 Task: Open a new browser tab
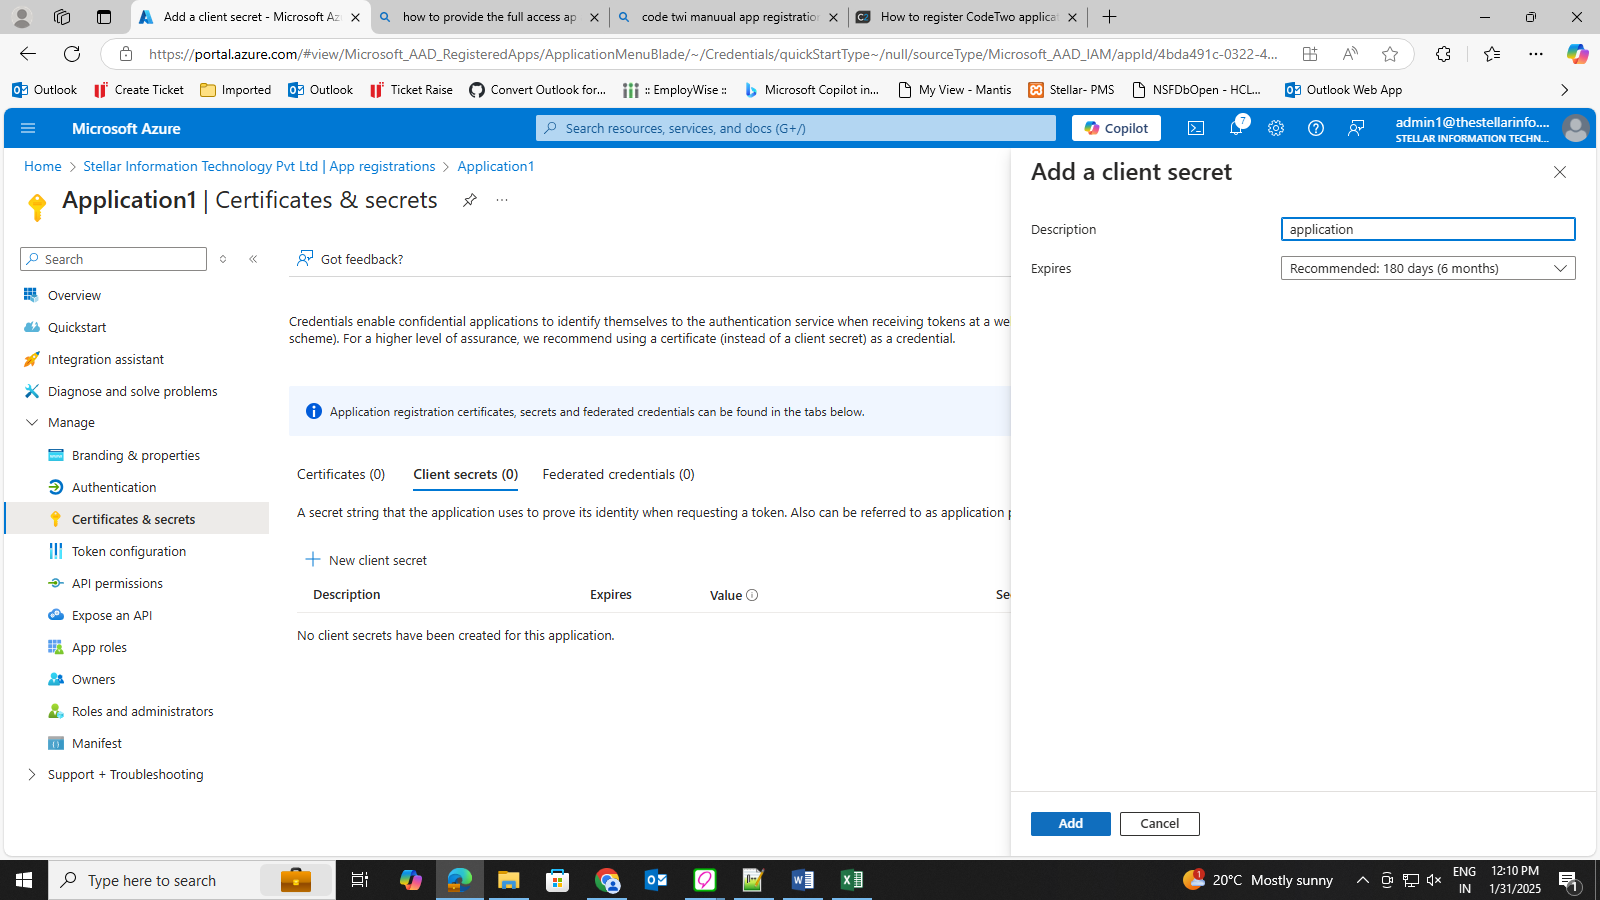point(1109,17)
